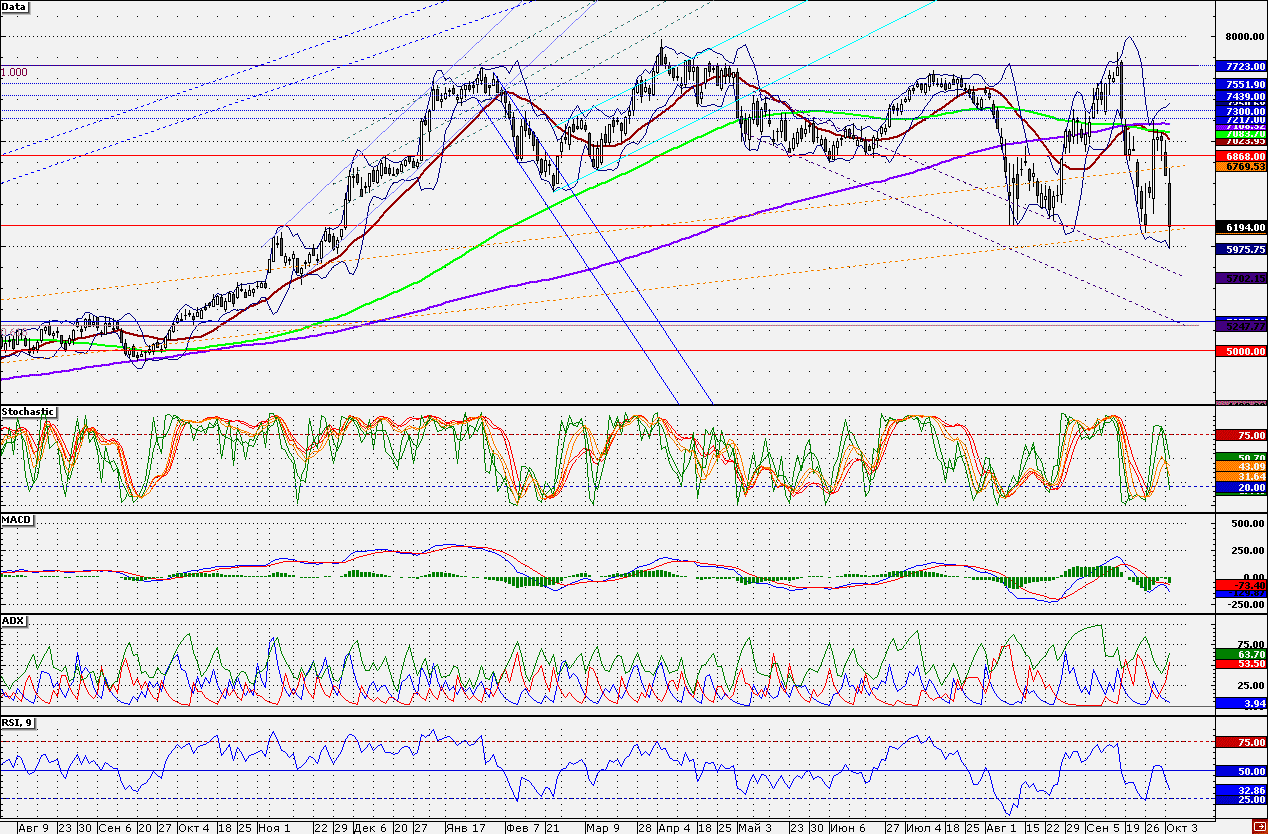Select the red 75.00 Stochastic level tag
1268x834 pixels.
tap(1241, 436)
